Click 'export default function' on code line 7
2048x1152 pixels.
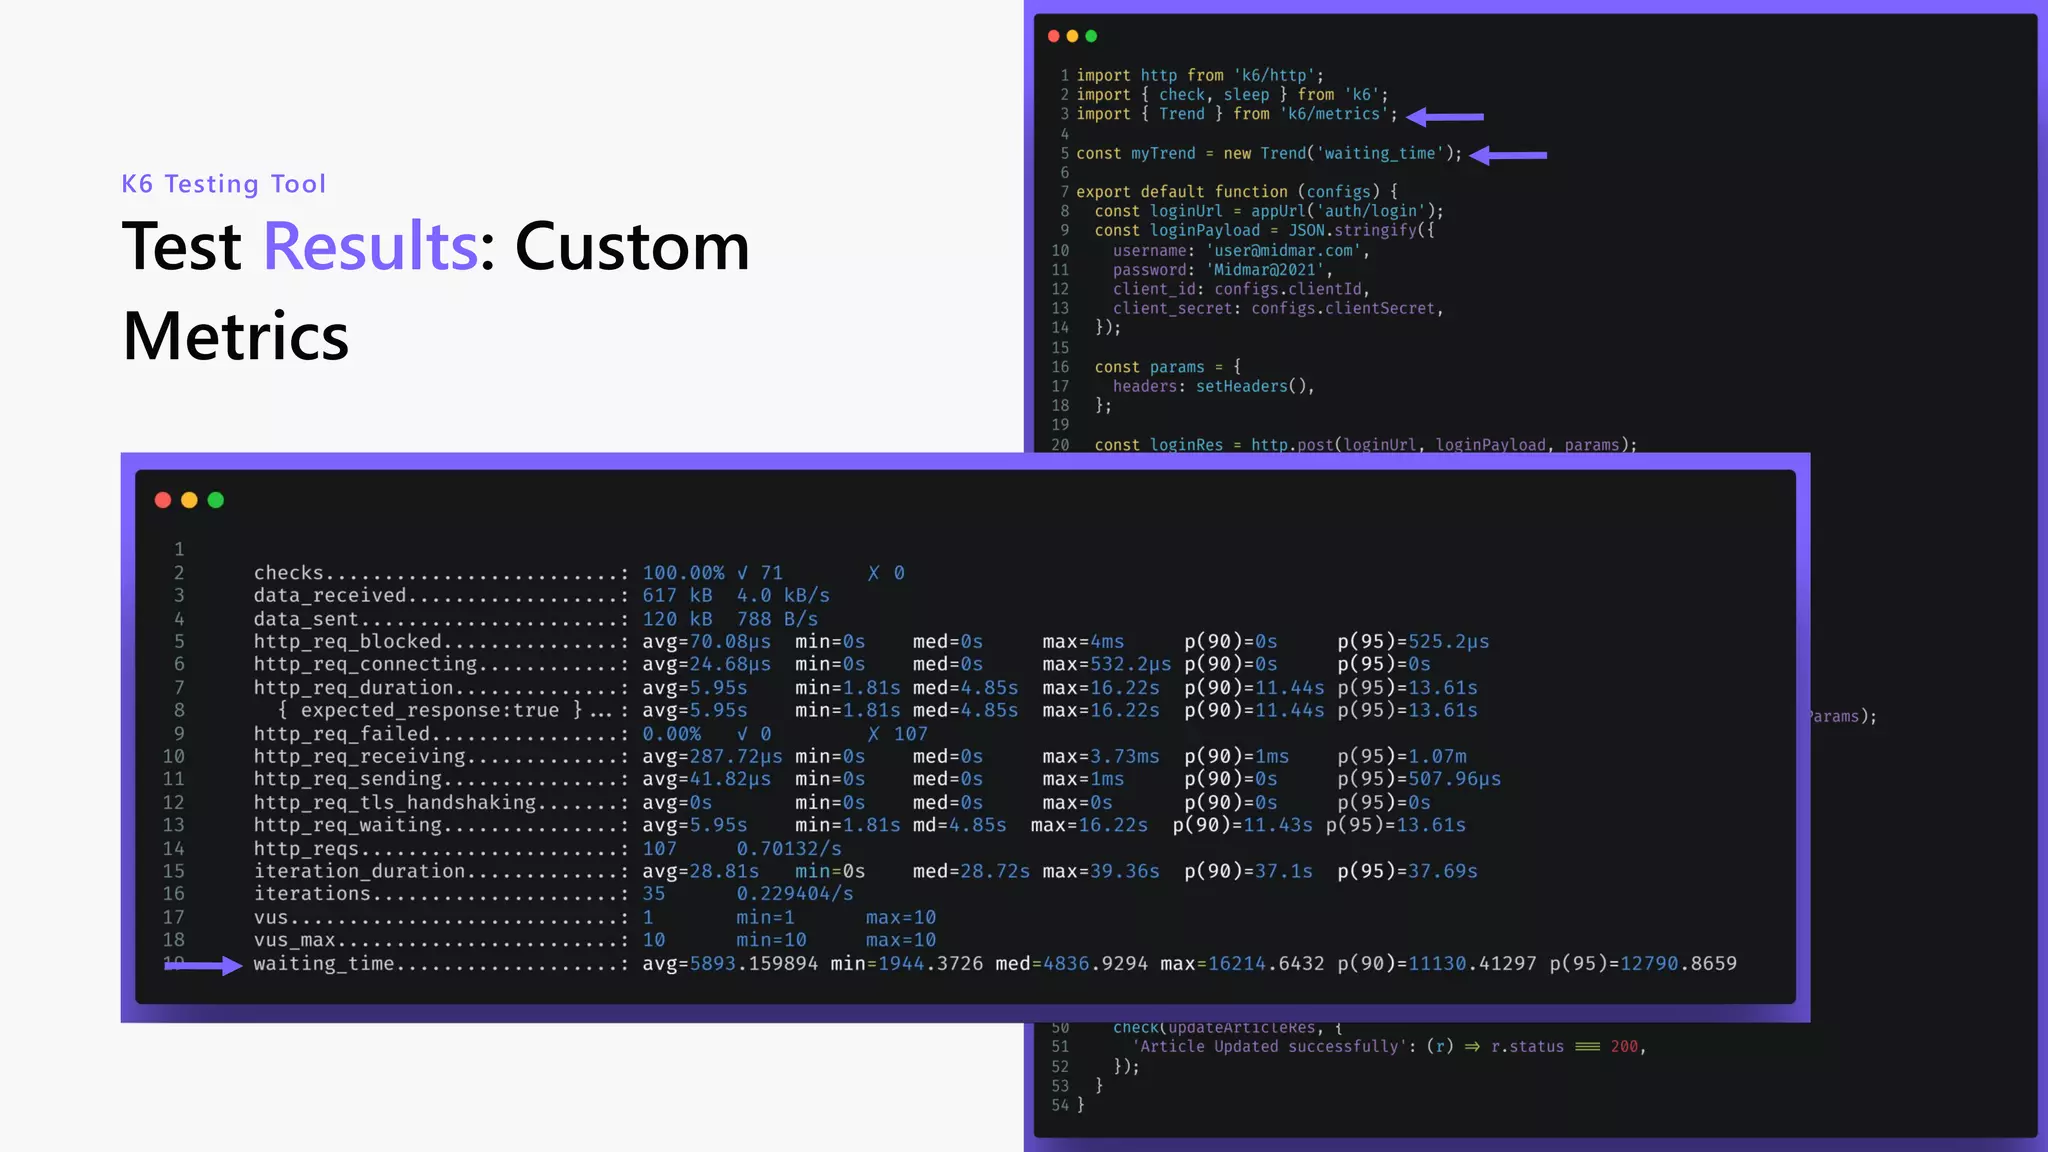click(x=1182, y=192)
